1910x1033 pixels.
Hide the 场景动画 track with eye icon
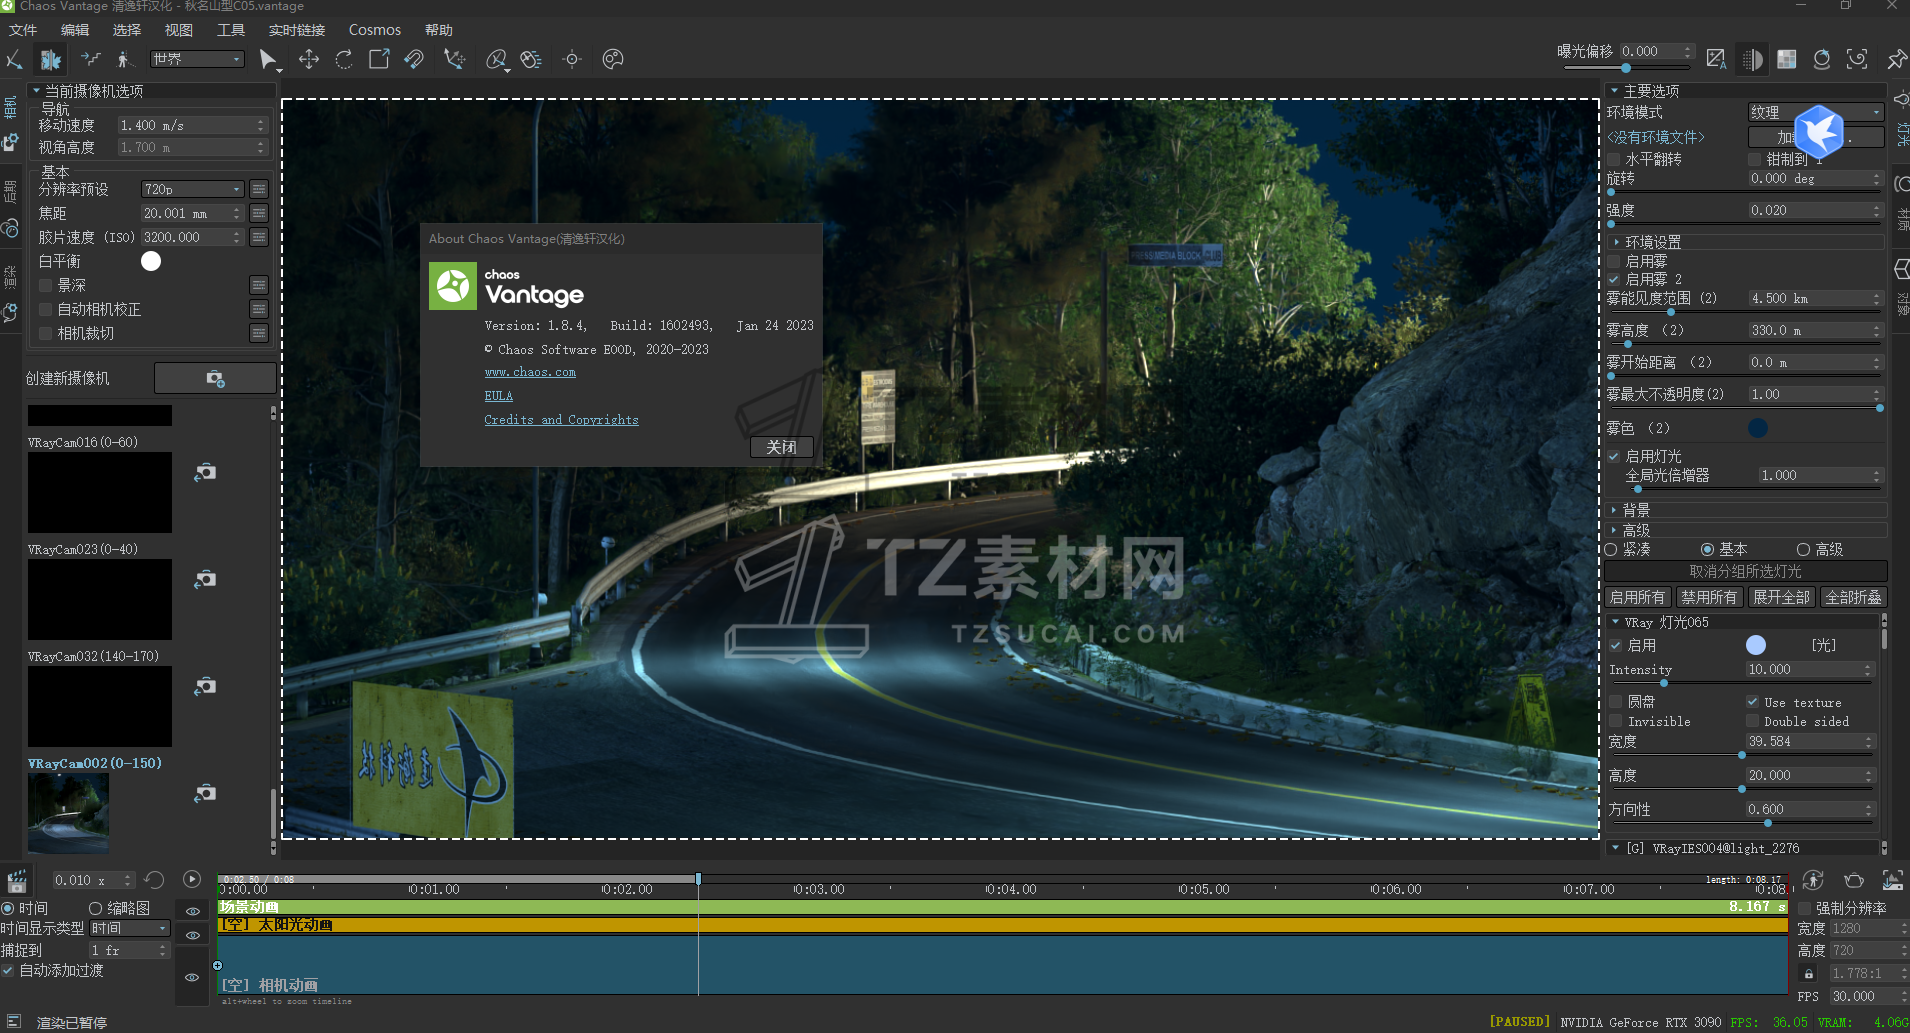tap(193, 911)
